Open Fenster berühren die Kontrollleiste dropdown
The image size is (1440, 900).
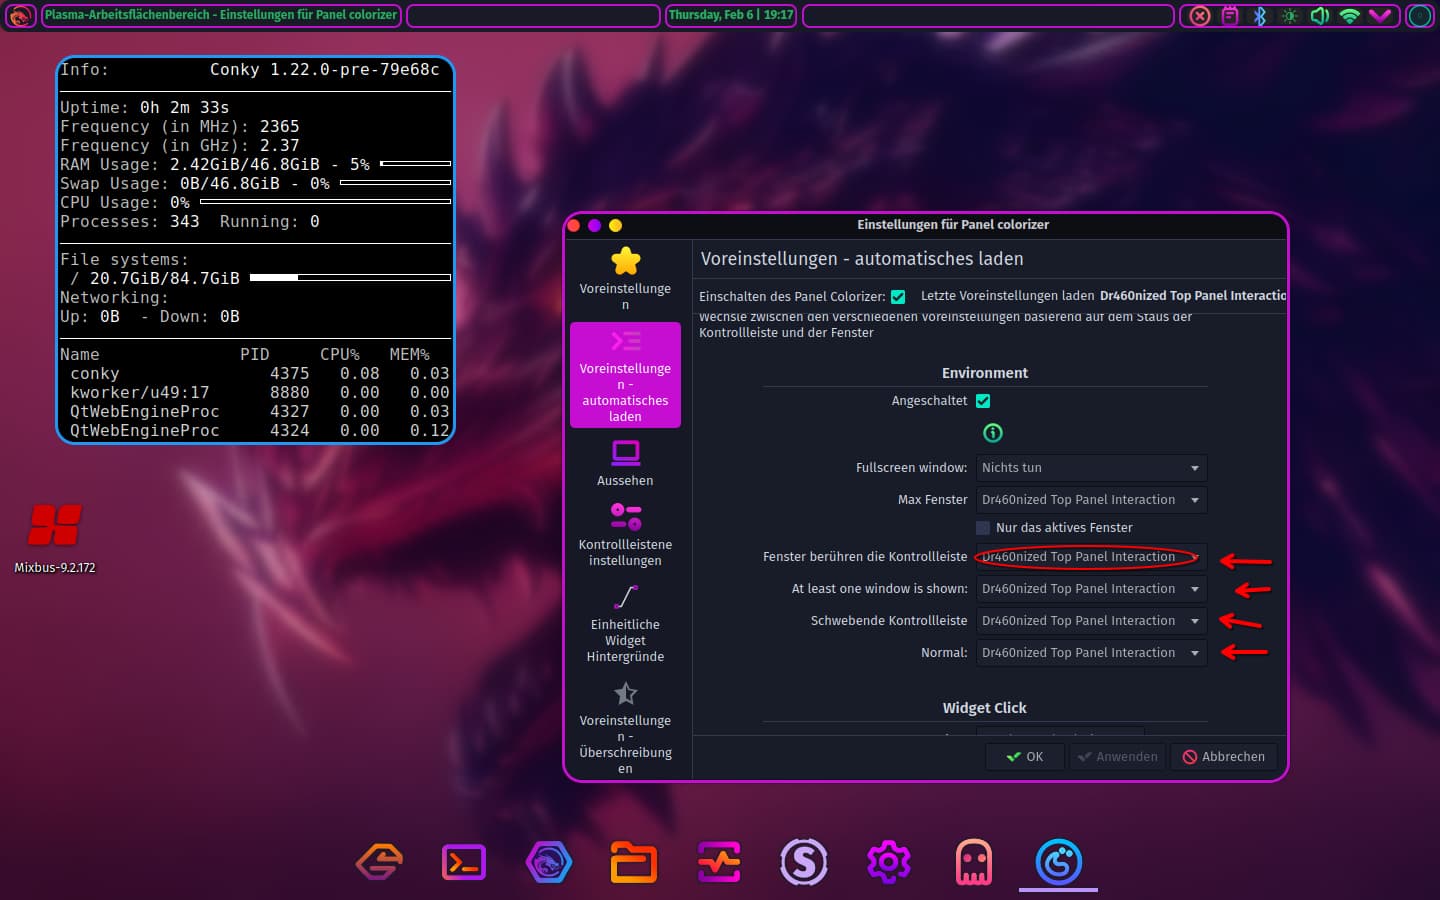click(1091, 557)
